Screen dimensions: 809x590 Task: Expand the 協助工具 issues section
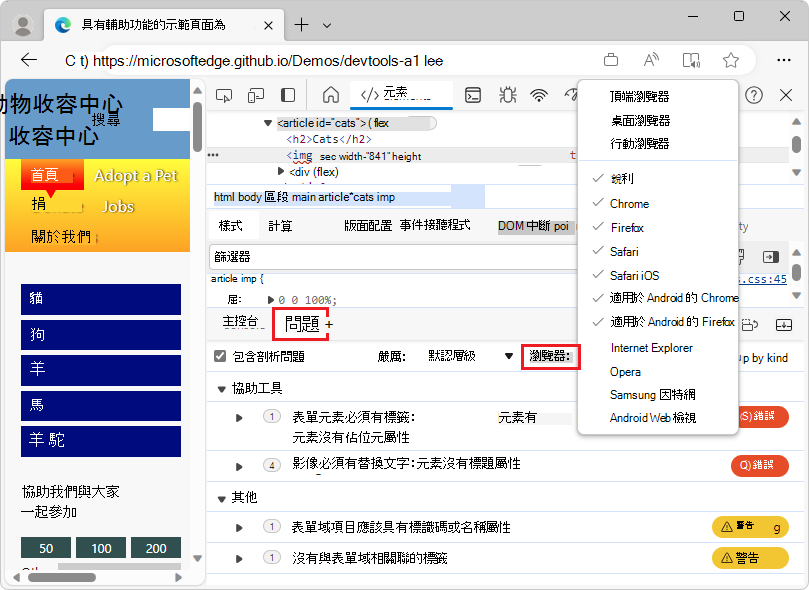coord(221,390)
